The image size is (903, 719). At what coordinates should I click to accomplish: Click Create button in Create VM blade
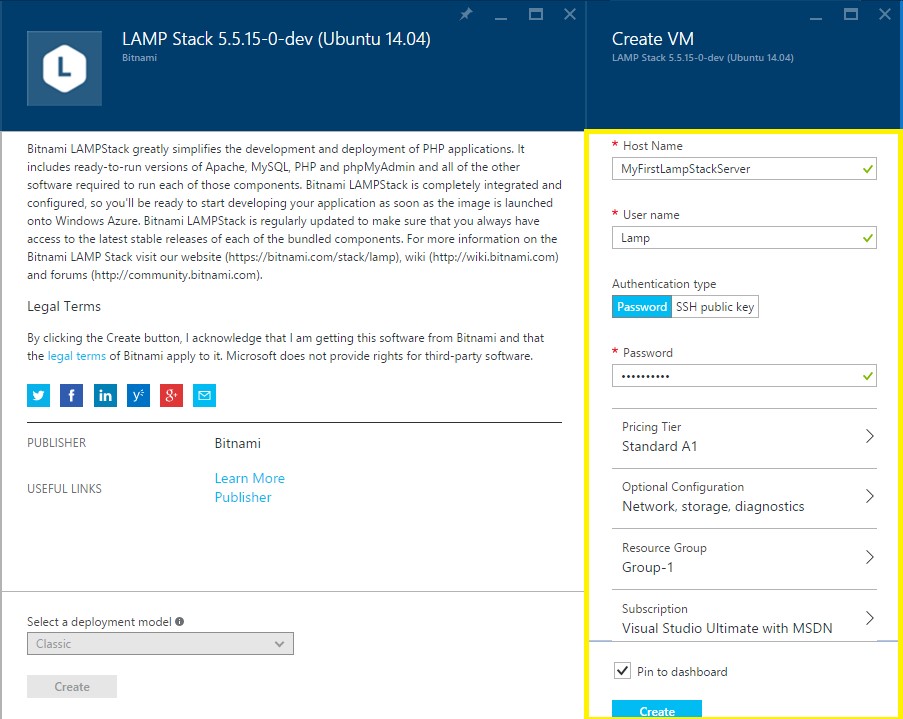pos(657,710)
